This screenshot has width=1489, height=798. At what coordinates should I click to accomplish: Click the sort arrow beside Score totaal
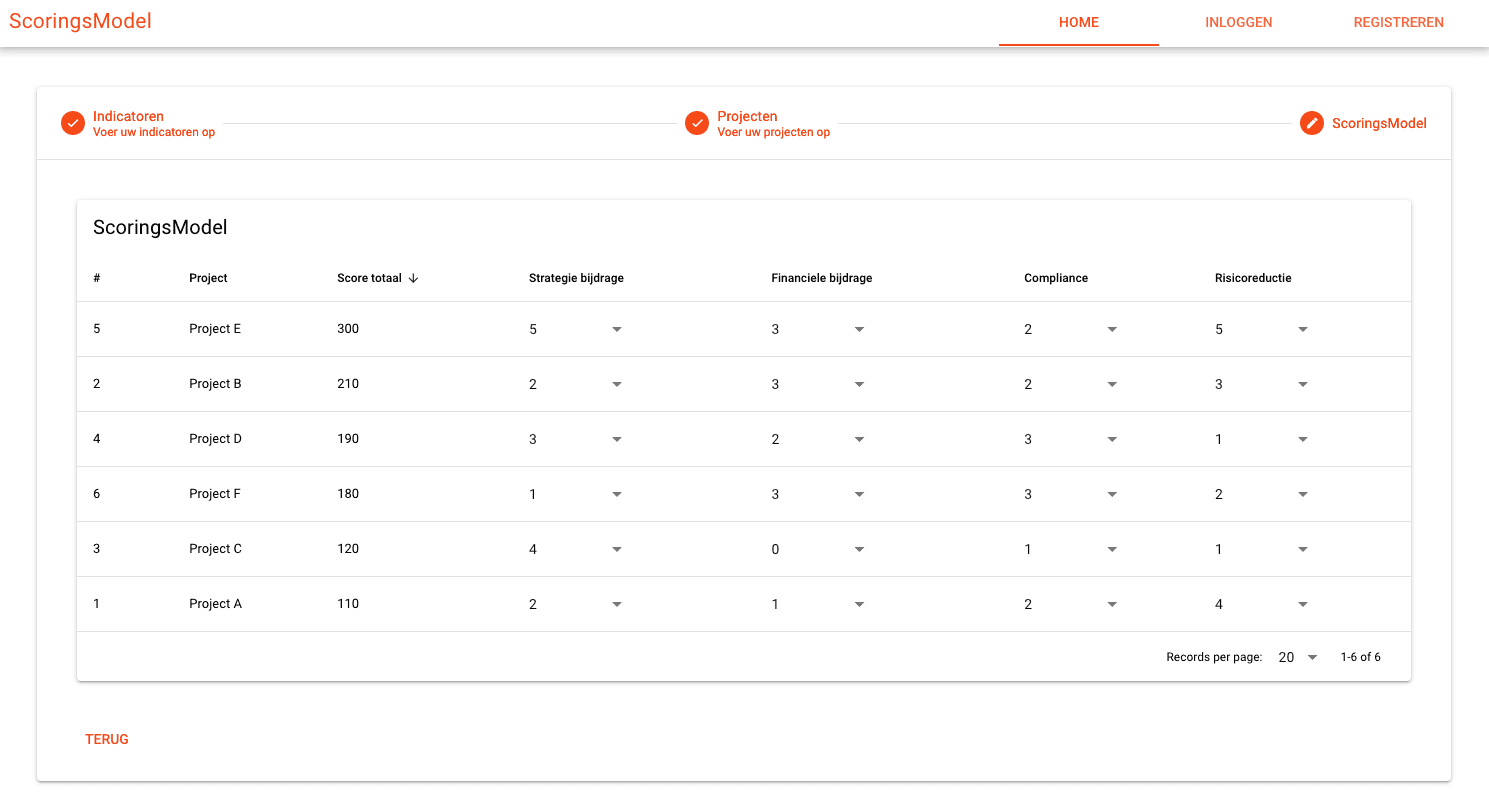413,278
